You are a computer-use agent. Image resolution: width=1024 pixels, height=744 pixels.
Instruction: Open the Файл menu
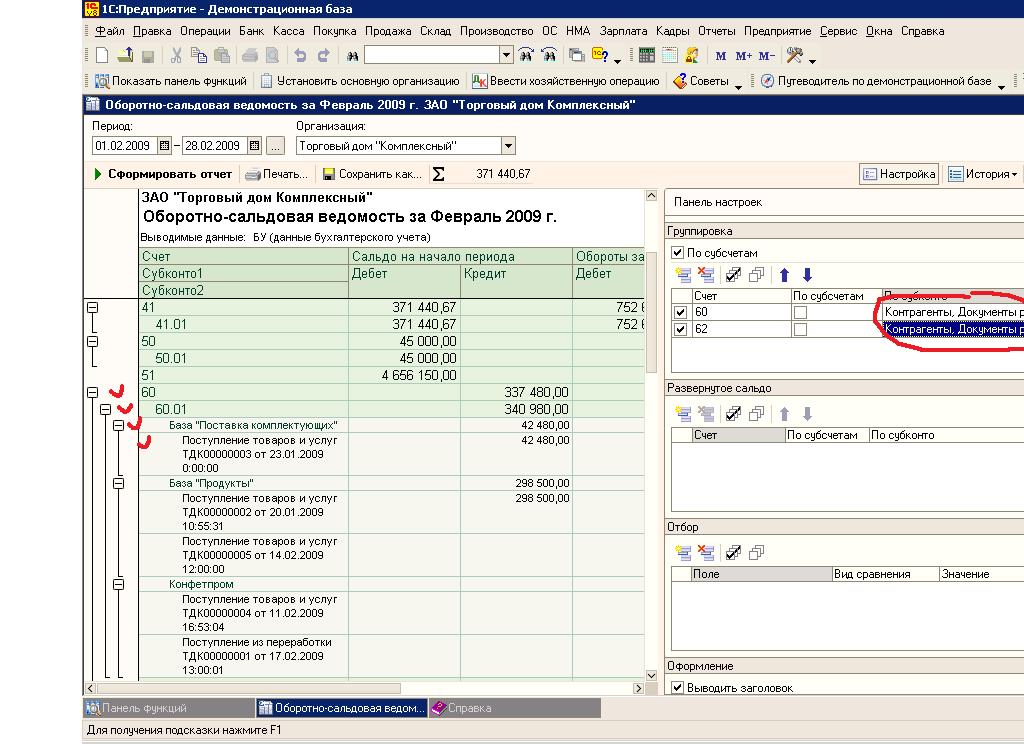point(109,31)
